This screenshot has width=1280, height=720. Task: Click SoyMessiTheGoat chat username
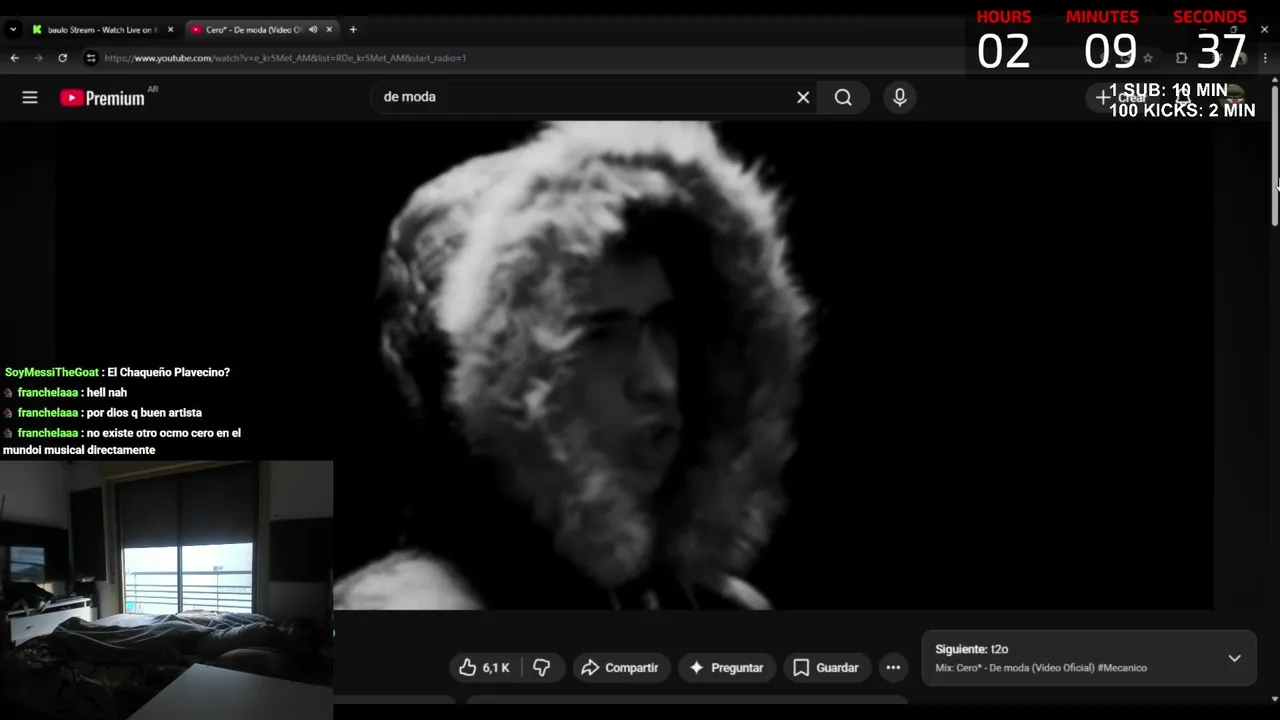[x=52, y=372]
